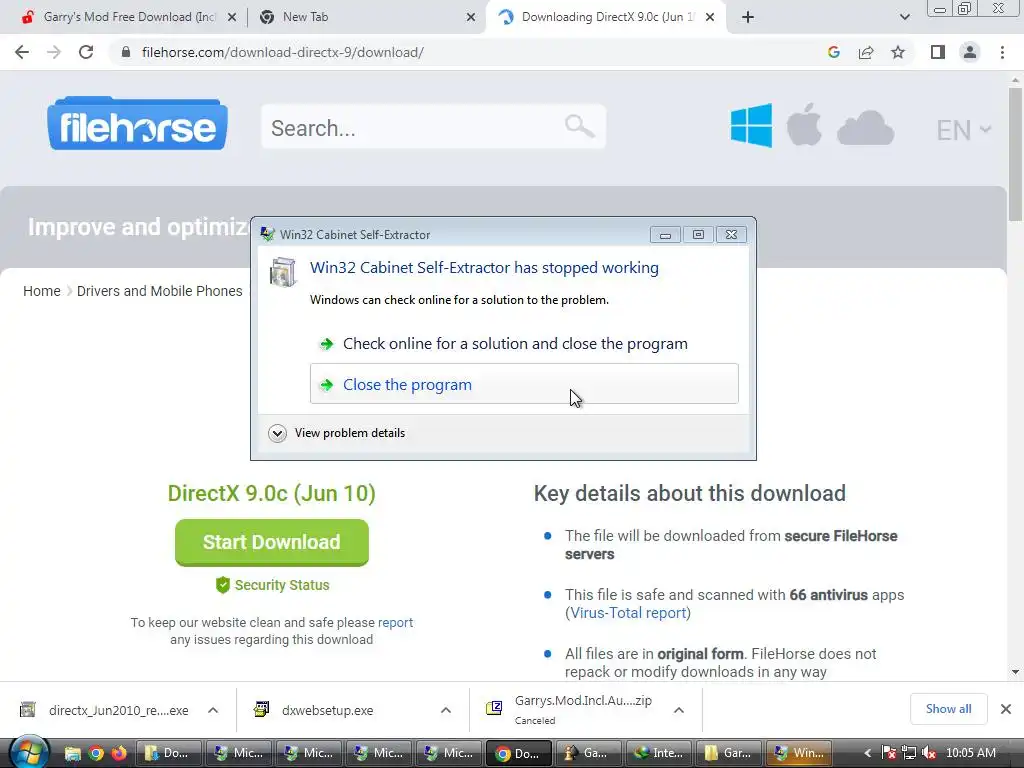1024x768 pixels.
Task: Switch to the Win... taskbar button
Action: tap(799, 753)
